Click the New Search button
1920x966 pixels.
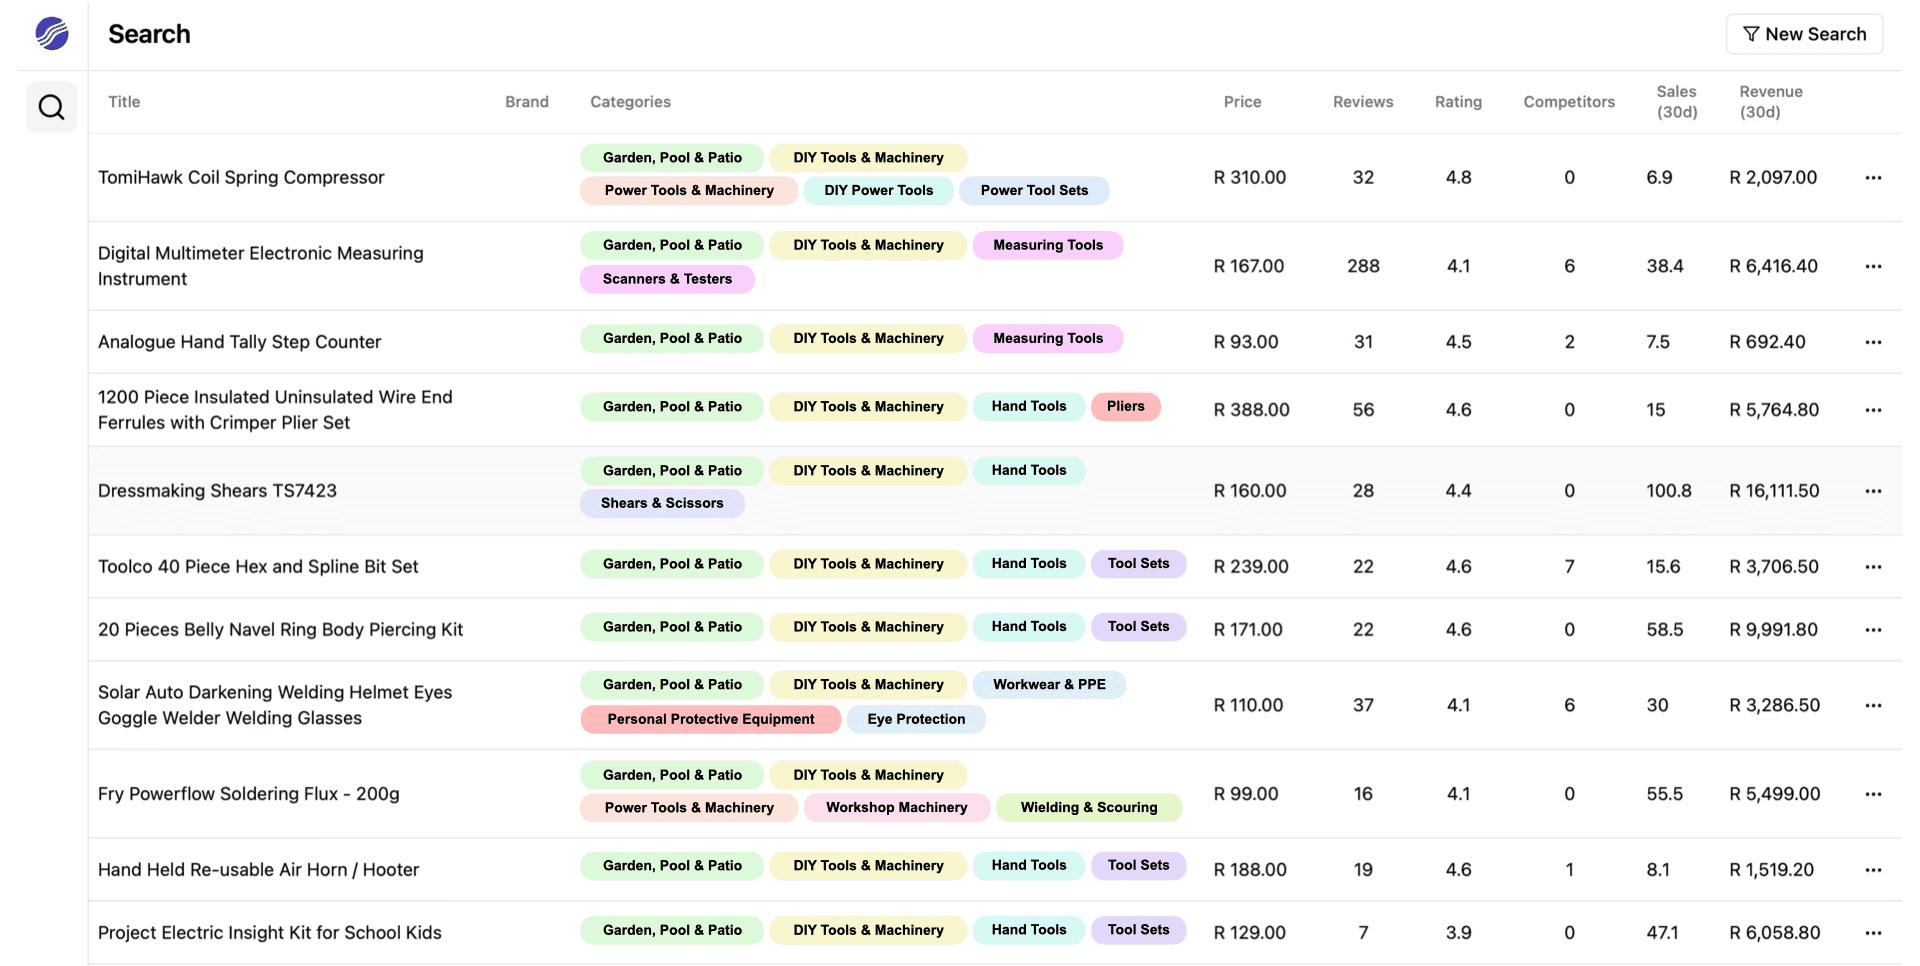pos(1804,34)
